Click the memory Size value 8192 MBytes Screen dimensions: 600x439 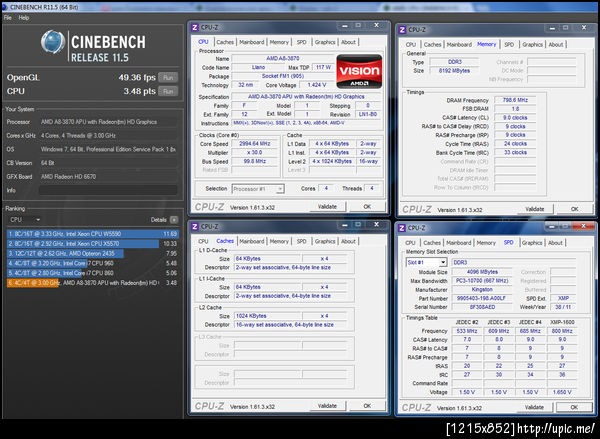454,70
